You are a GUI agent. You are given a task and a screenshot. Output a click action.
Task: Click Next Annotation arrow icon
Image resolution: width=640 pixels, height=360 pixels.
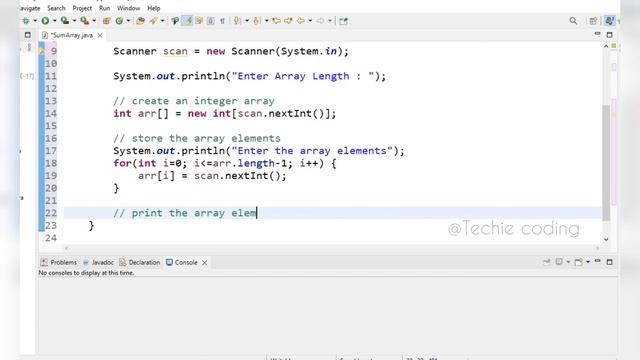coord(237,21)
